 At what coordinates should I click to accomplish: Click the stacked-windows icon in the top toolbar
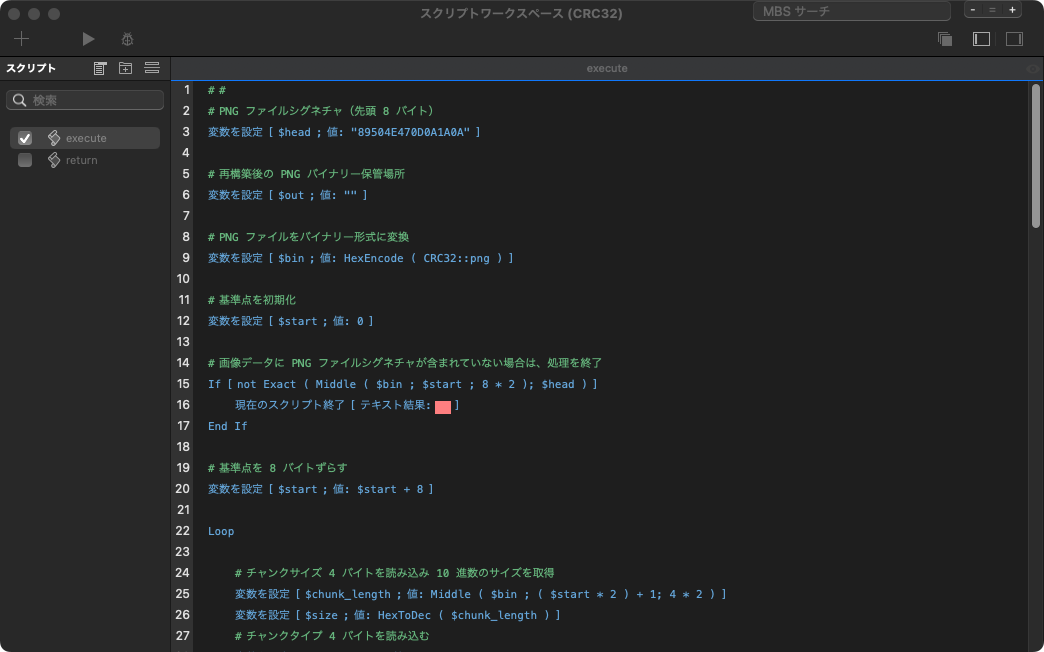944,39
